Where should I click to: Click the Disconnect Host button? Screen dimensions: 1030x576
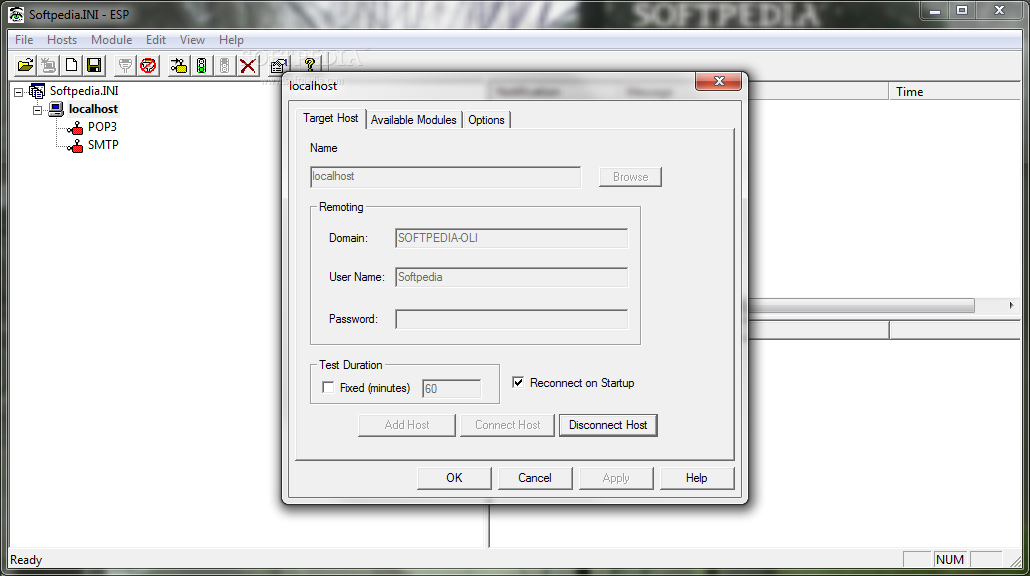coord(608,425)
